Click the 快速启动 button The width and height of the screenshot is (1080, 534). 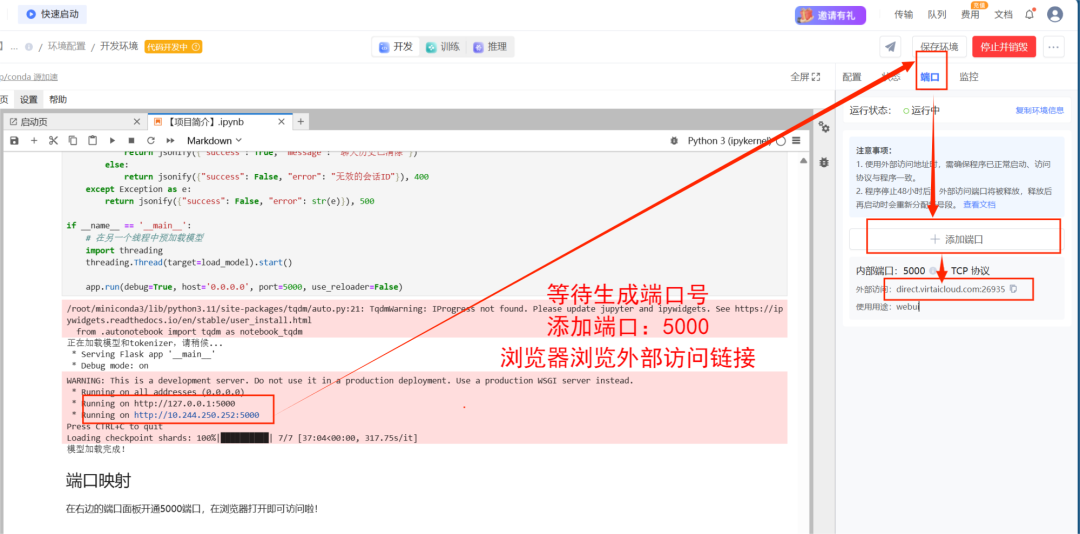click(52, 14)
